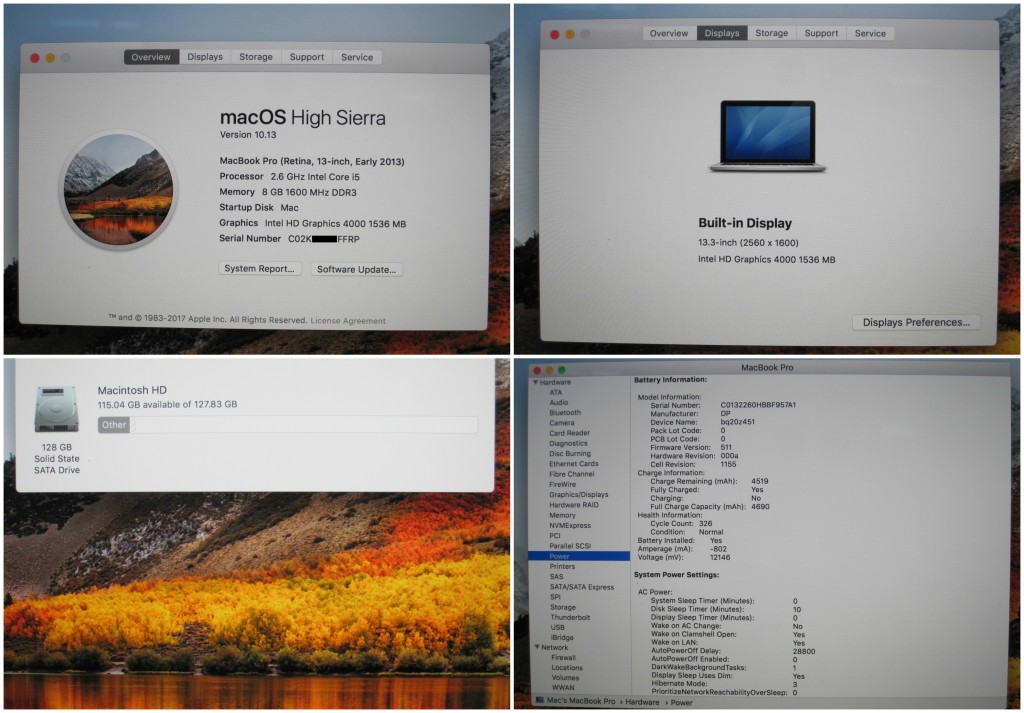1024x713 pixels.
Task: Open Service tab in macOS High Sierra window
Action: (357, 57)
